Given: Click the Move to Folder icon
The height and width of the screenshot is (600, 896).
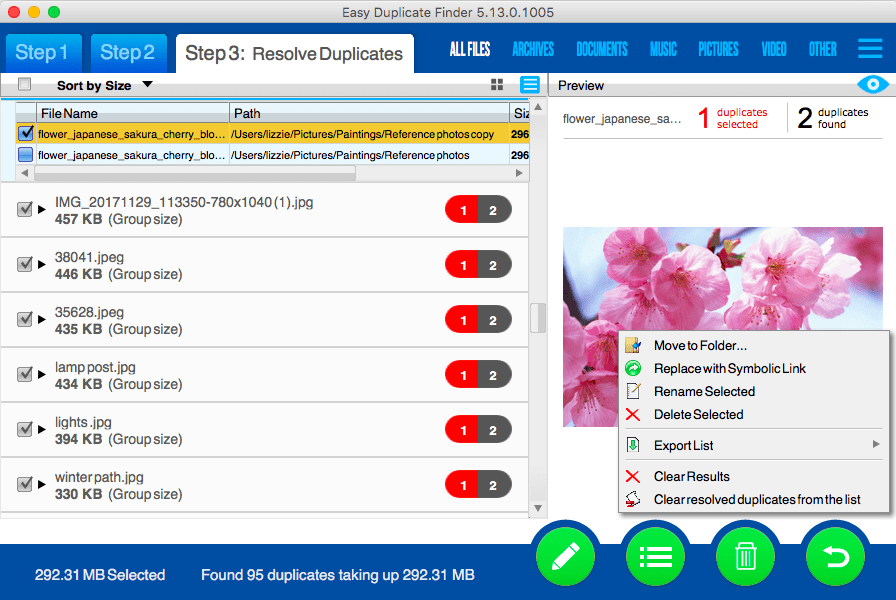Looking at the screenshot, I should 633,345.
